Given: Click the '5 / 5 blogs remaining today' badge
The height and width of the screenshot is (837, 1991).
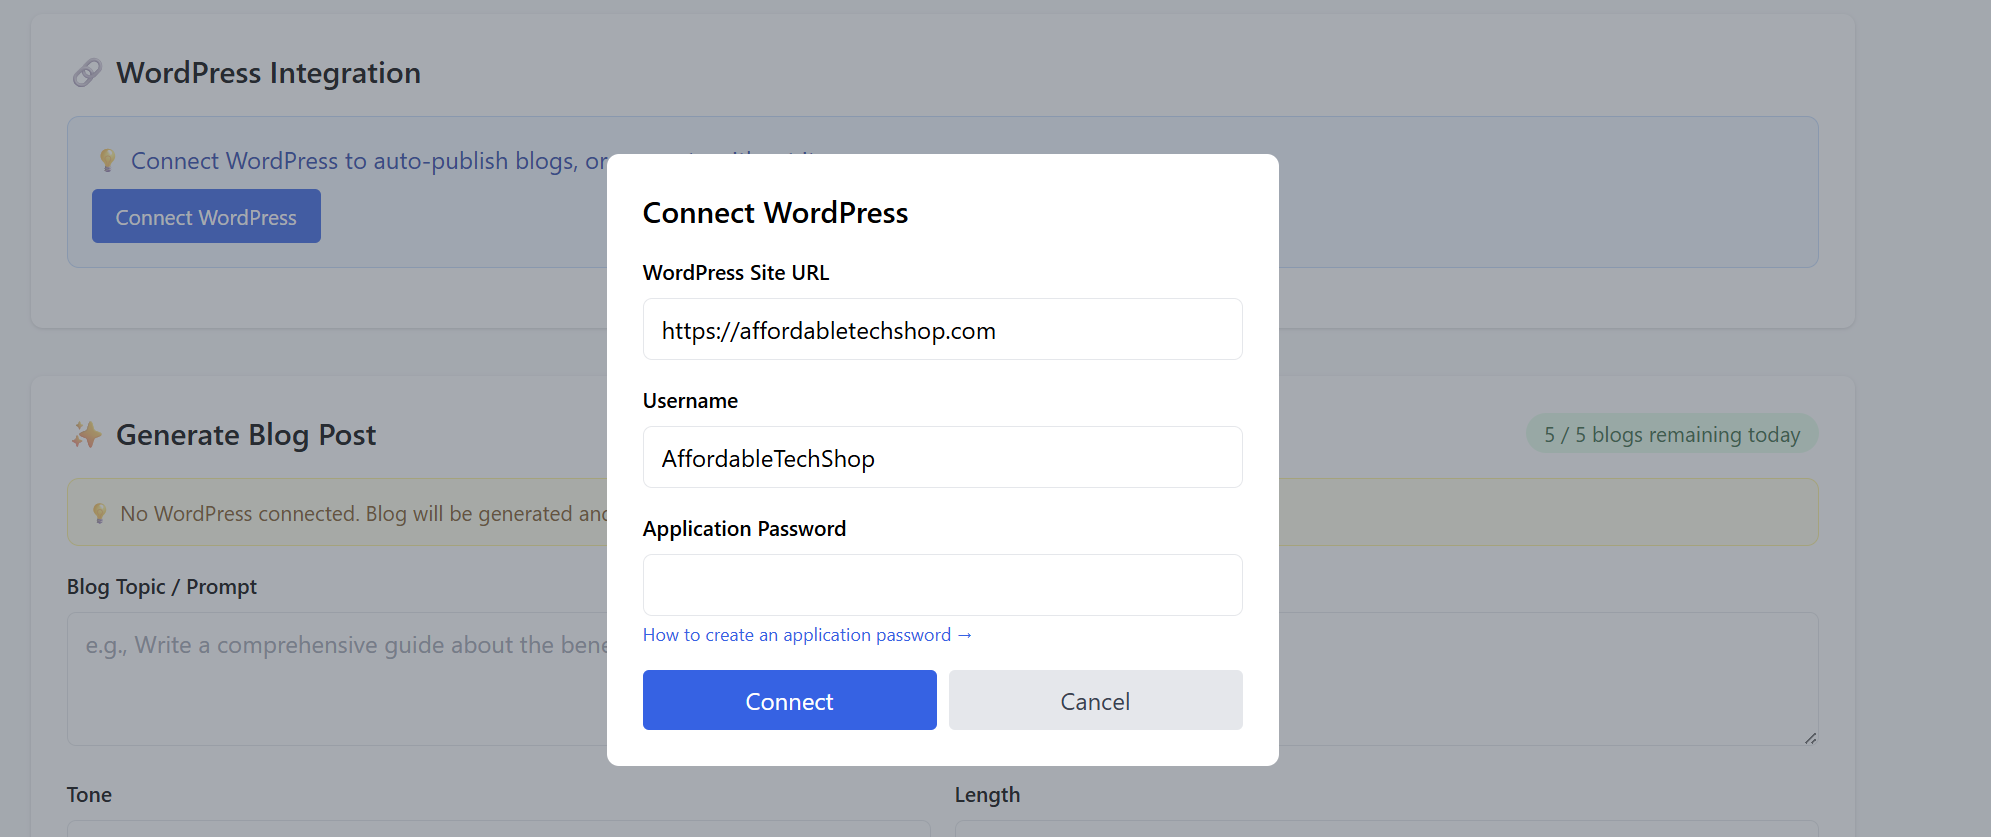Looking at the screenshot, I should click(x=1671, y=435).
